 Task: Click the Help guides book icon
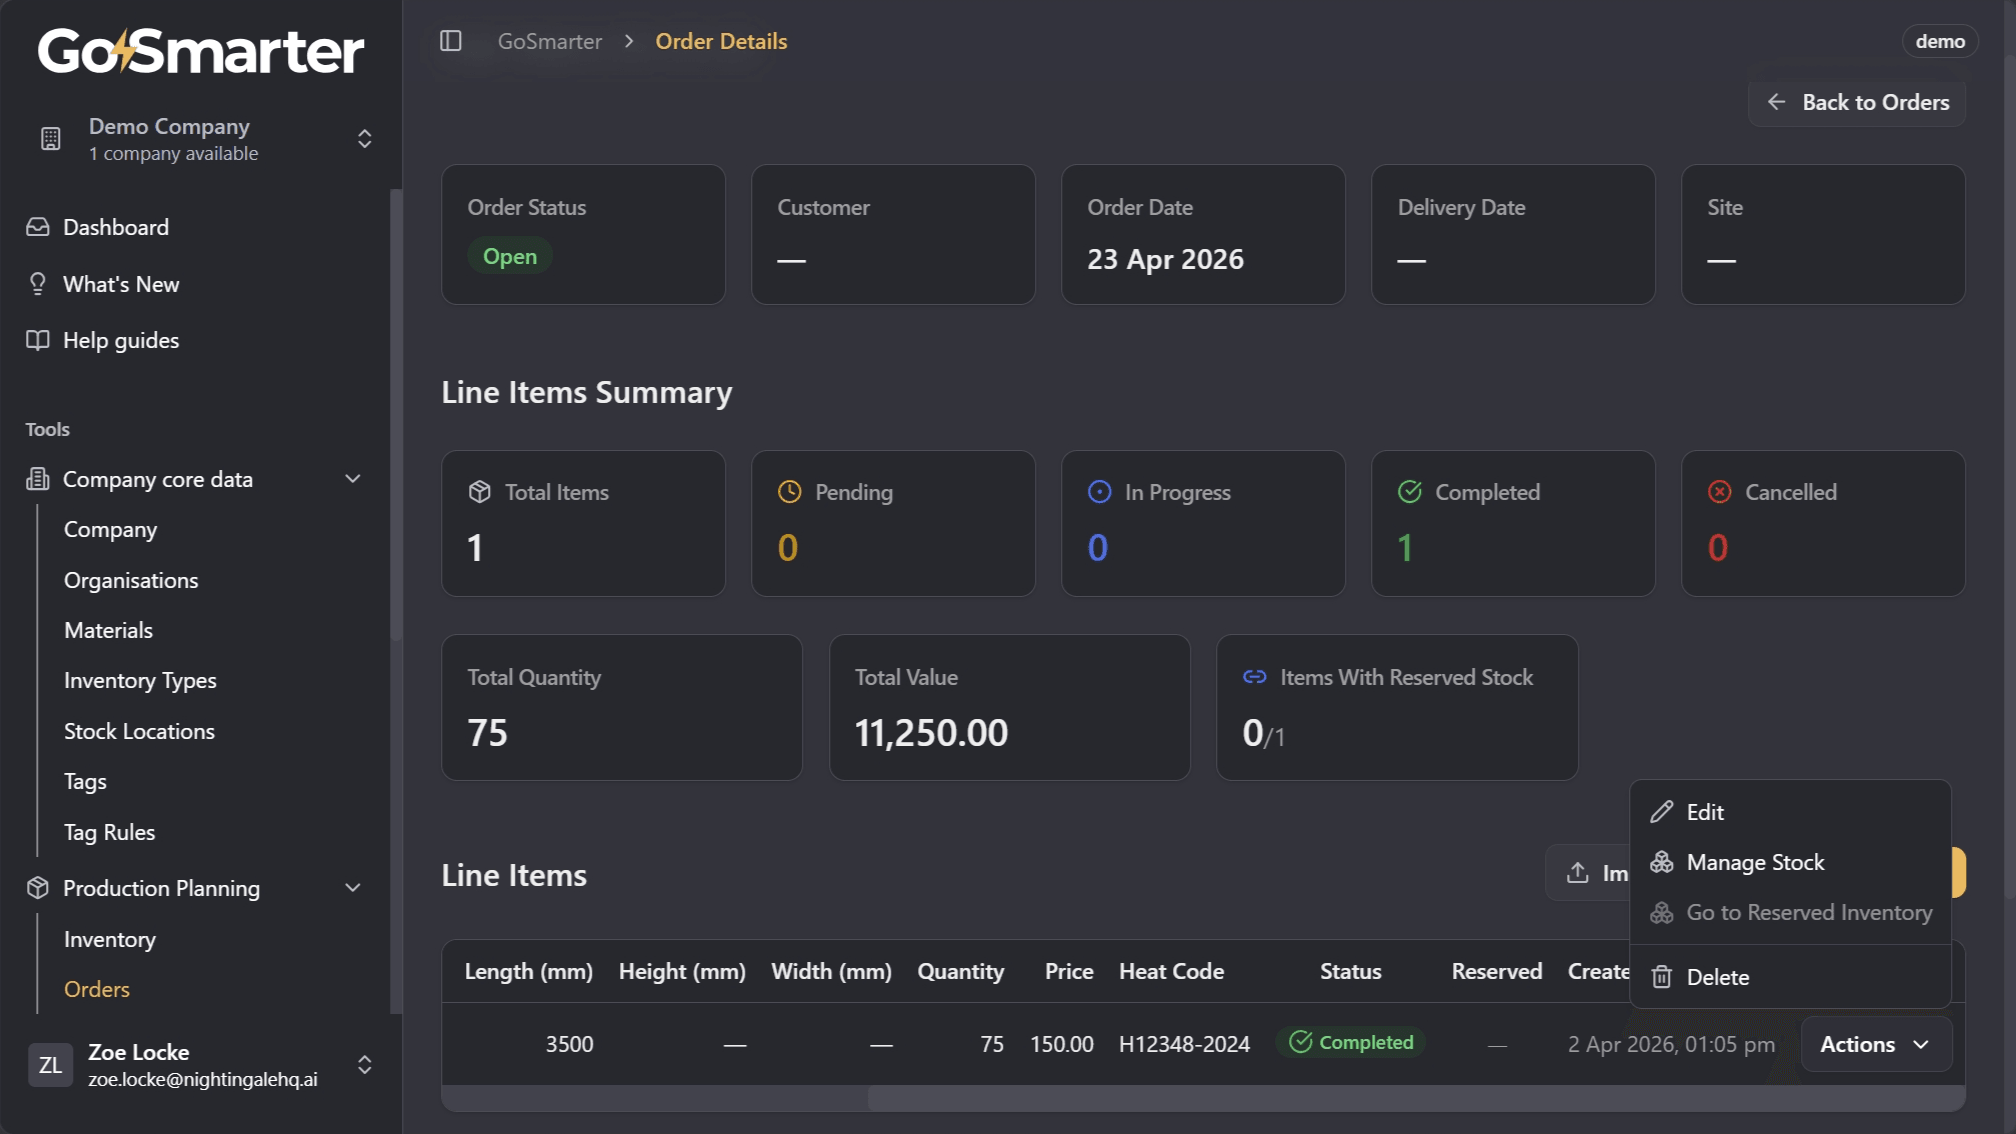click(x=38, y=340)
